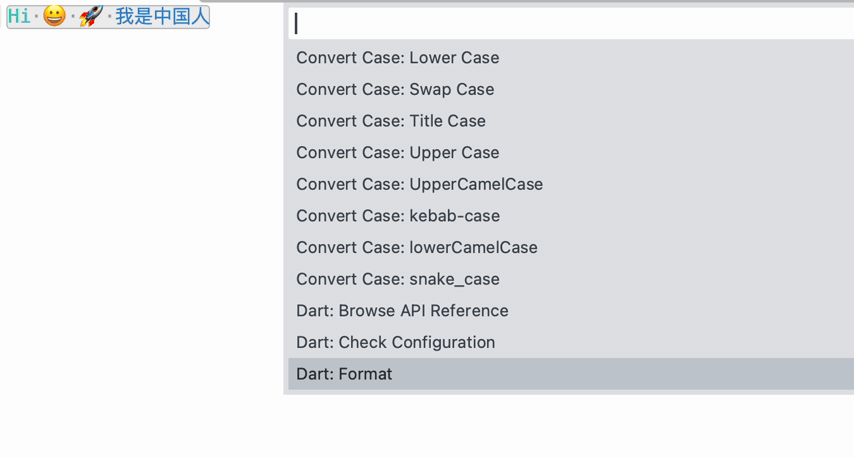This screenshot has width=854, height=458.
Task: Select Convert Case: Lower Case command
Action: pos(571,58)
